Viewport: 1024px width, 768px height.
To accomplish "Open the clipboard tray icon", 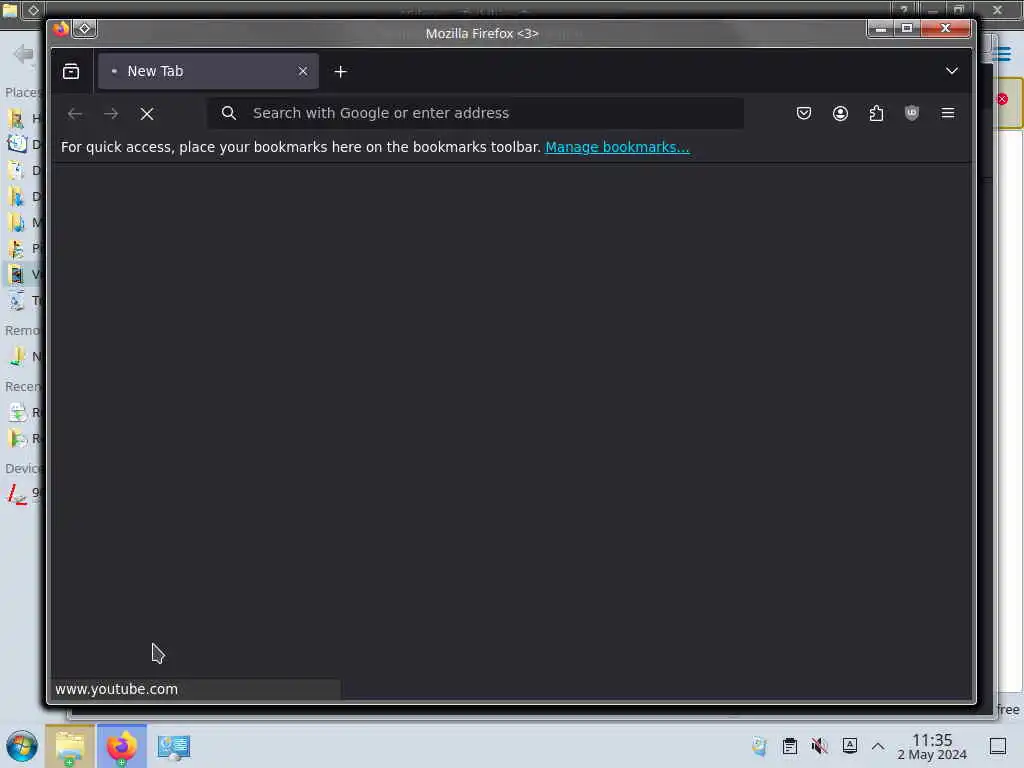I will (x=790, y=746).
